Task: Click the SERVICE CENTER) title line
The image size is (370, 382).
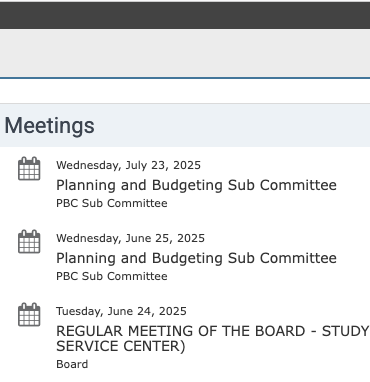Action: coord(121,346)
